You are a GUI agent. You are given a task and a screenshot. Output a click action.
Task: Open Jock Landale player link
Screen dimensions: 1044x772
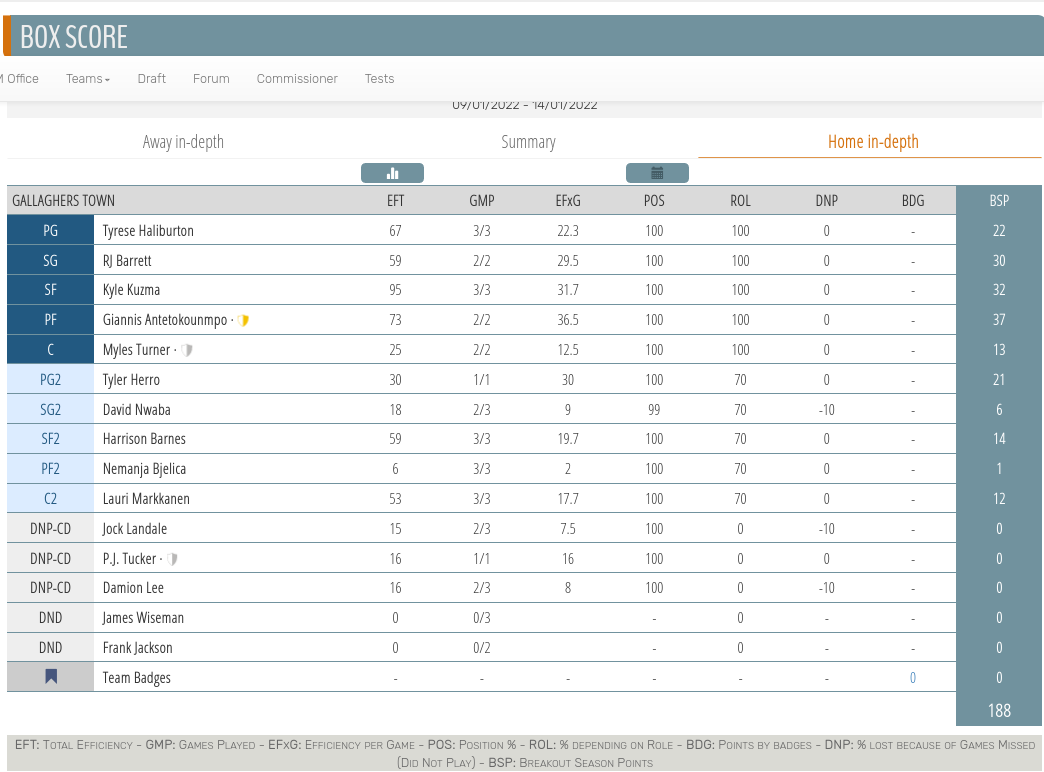134,529
